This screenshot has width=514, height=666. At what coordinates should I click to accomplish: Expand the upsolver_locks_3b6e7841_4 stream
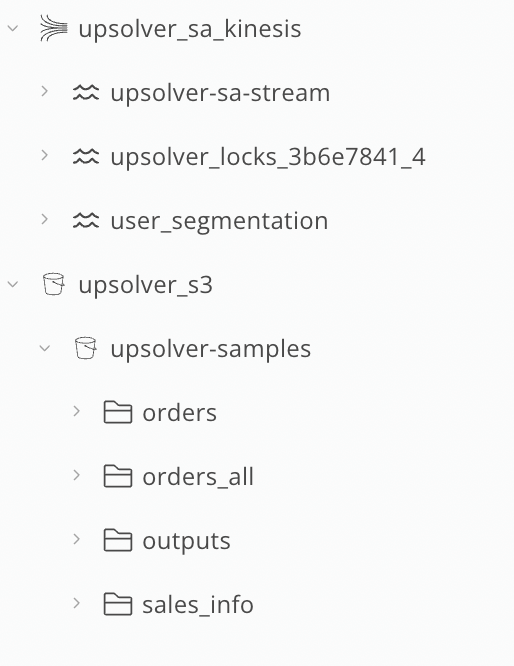(45, 155)
